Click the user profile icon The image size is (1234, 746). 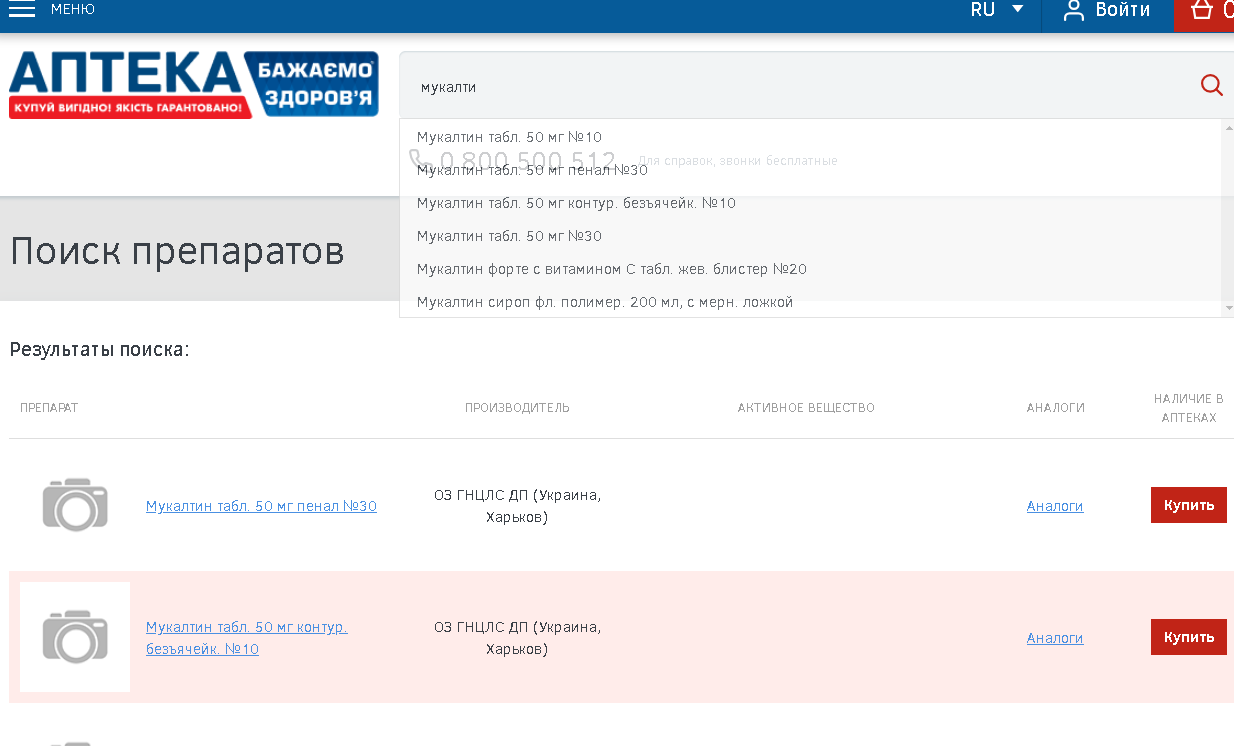1074,11
